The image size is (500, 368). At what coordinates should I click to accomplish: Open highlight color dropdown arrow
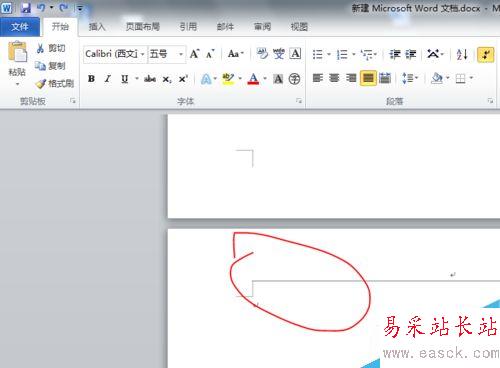point(240,79)
